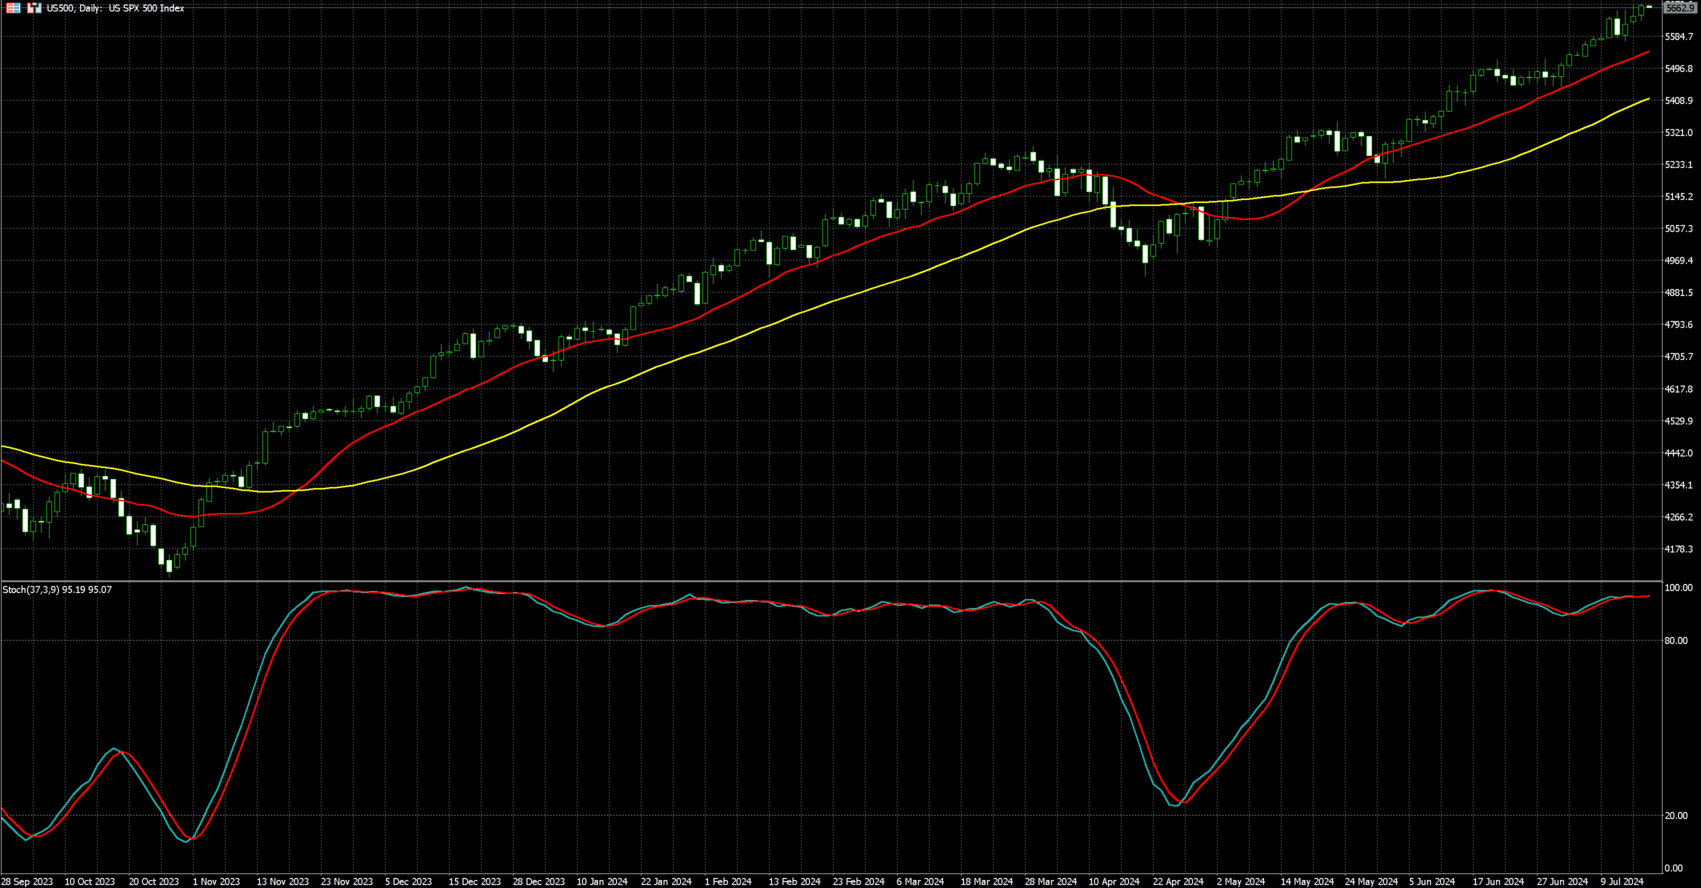Click the 80.00 stochastic level label
Image resolution: width=1701 pixels, height=888 pixels.
(1676, 641)
